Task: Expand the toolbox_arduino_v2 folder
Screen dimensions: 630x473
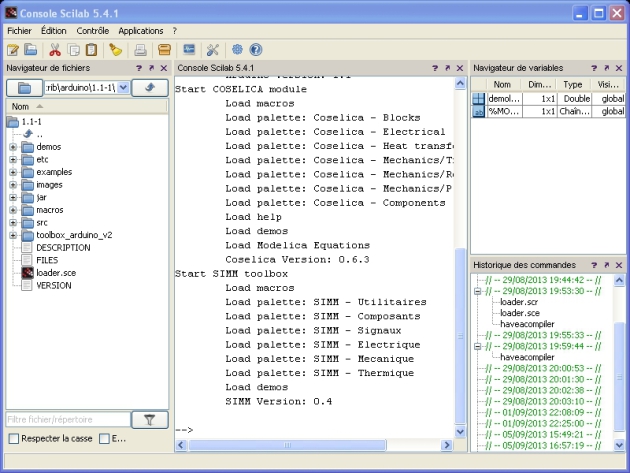Action: coord(13,235)
